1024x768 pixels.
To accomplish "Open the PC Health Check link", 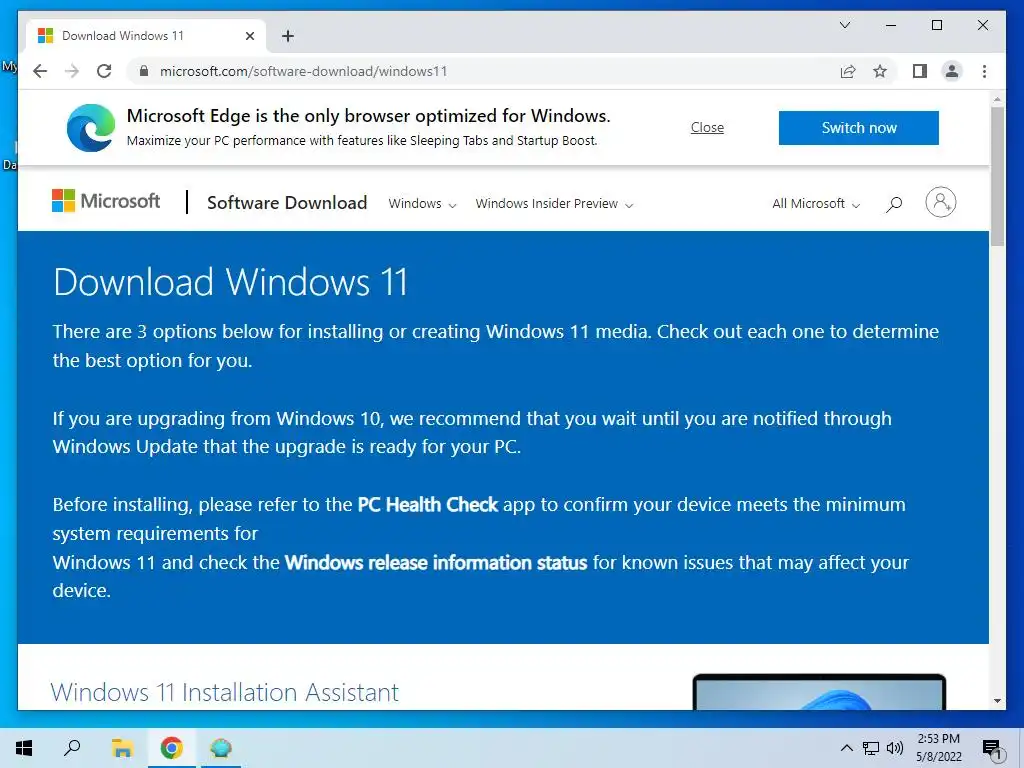I will [x=428, y=504].
